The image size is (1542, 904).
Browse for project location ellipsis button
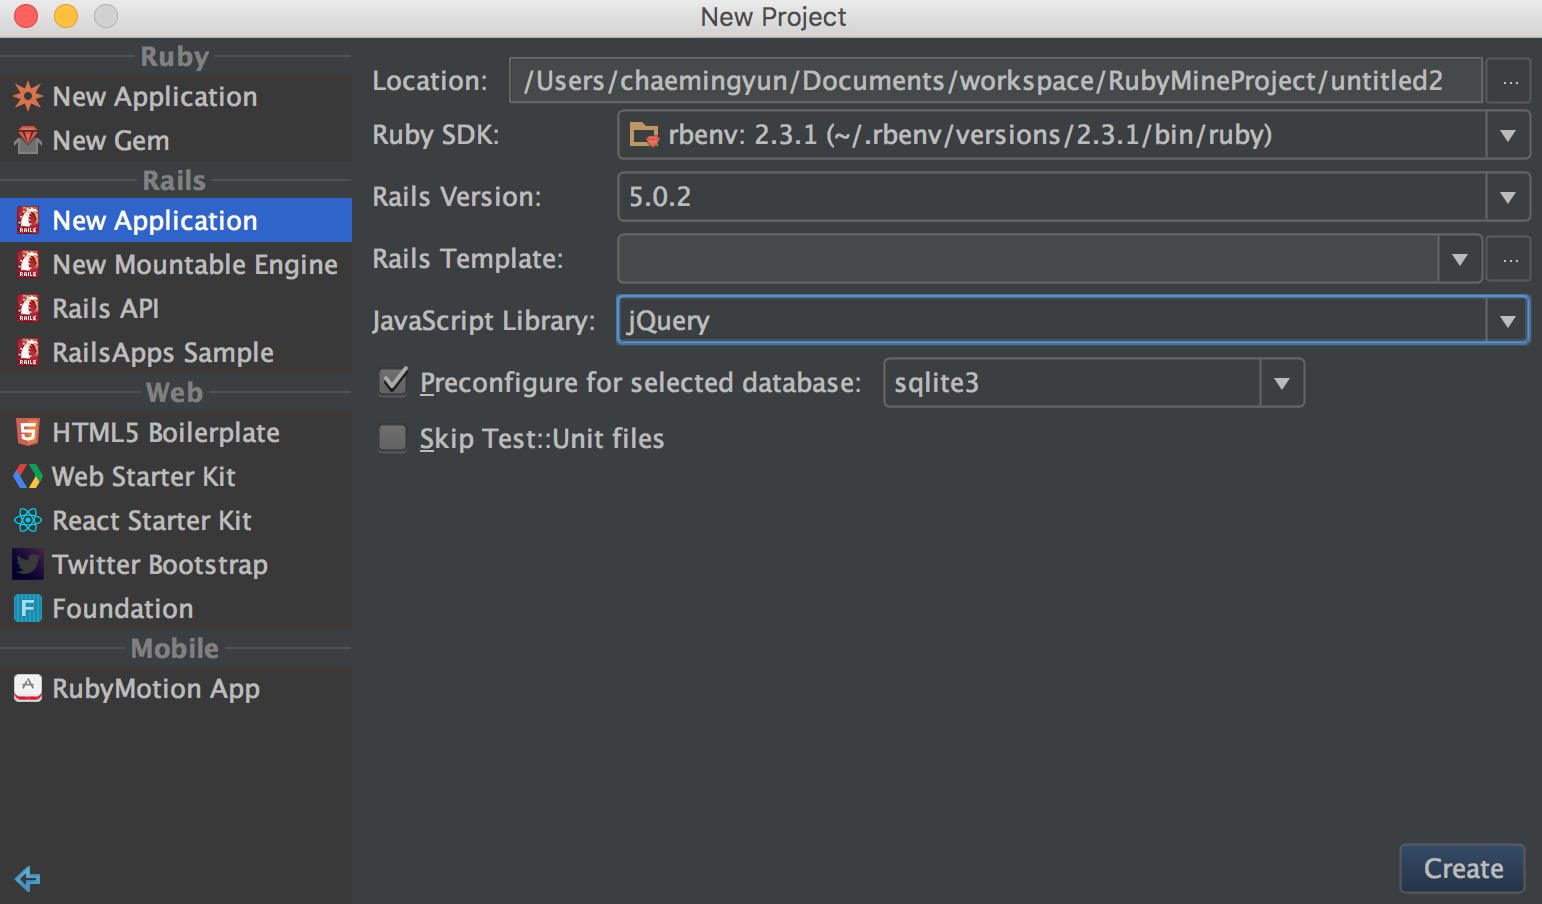(x=1509, y=81)
